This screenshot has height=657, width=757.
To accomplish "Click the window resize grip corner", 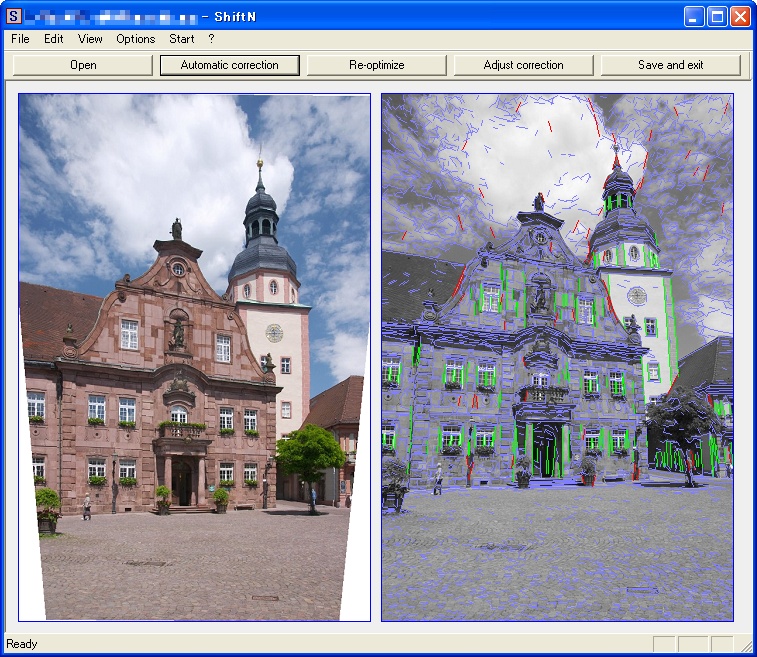I will coord(745,645).
